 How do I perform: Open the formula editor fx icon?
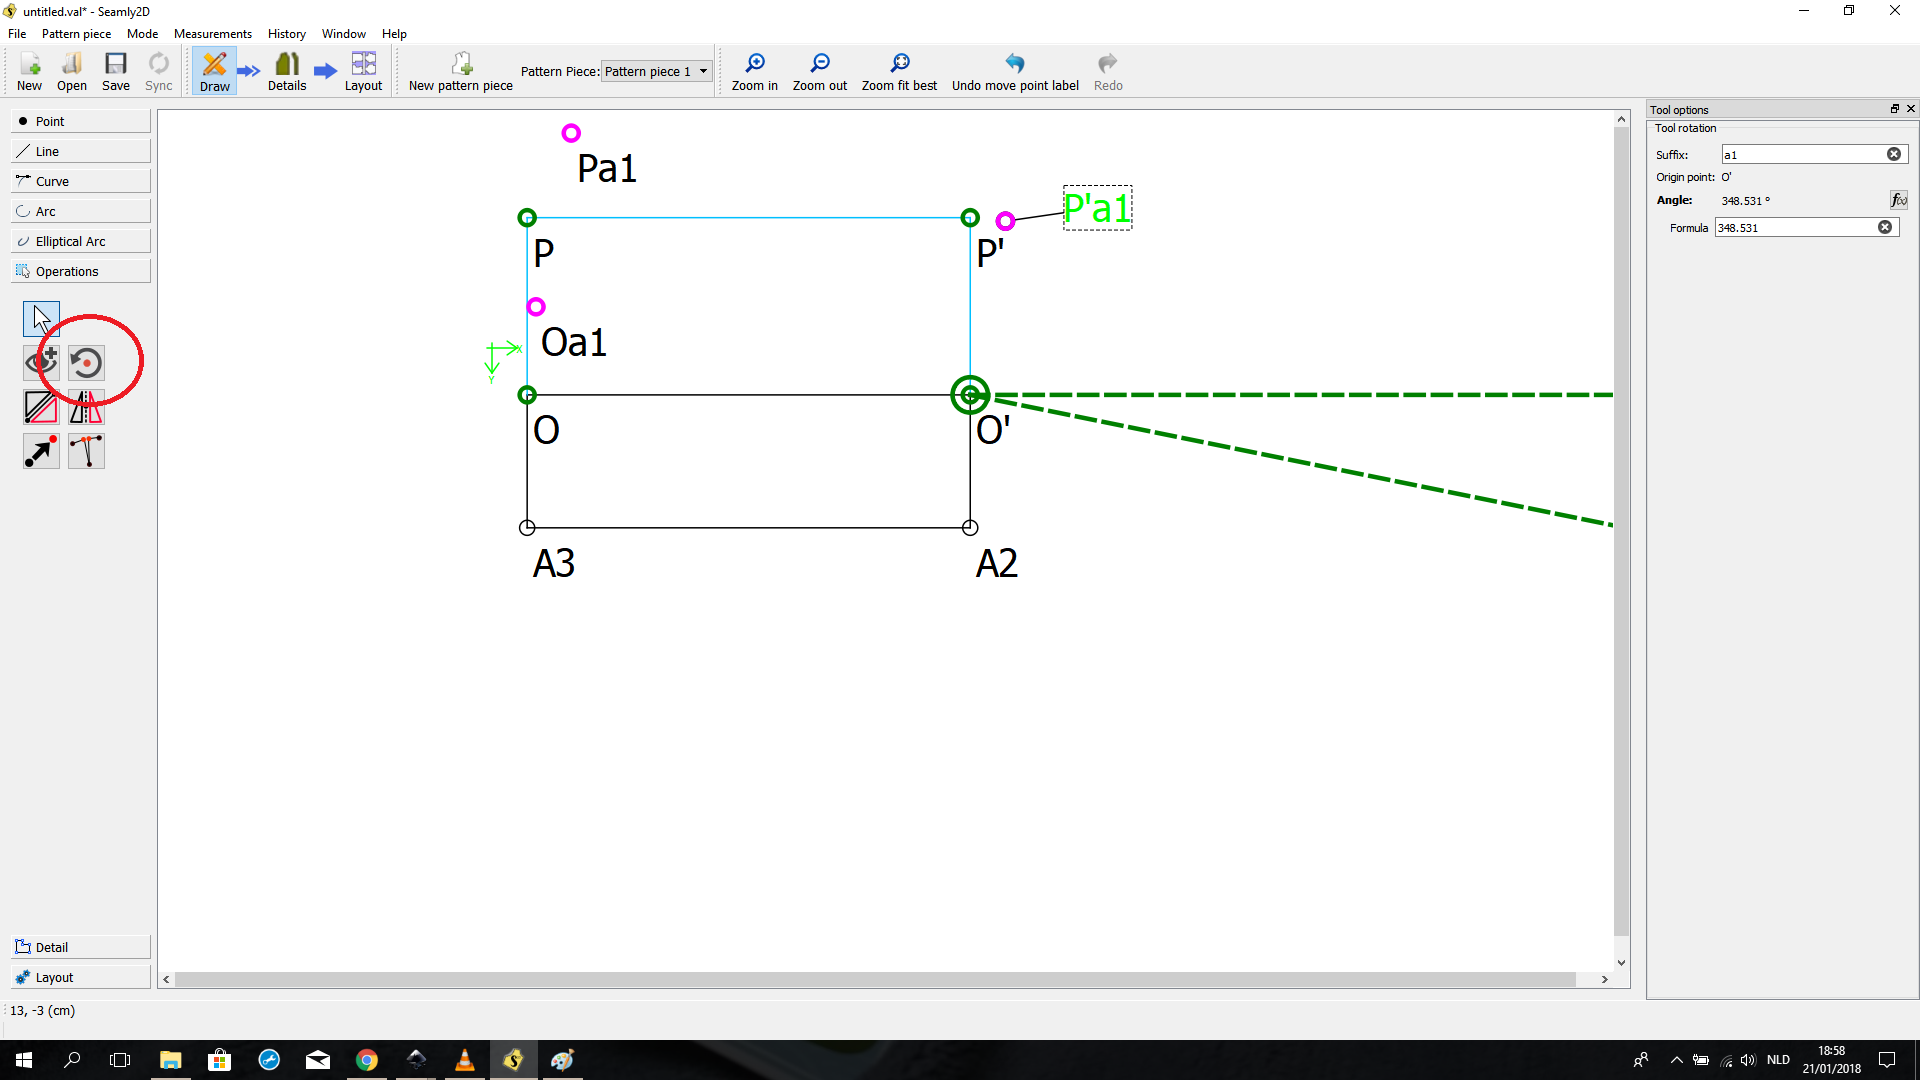[x=1898, y=200]
